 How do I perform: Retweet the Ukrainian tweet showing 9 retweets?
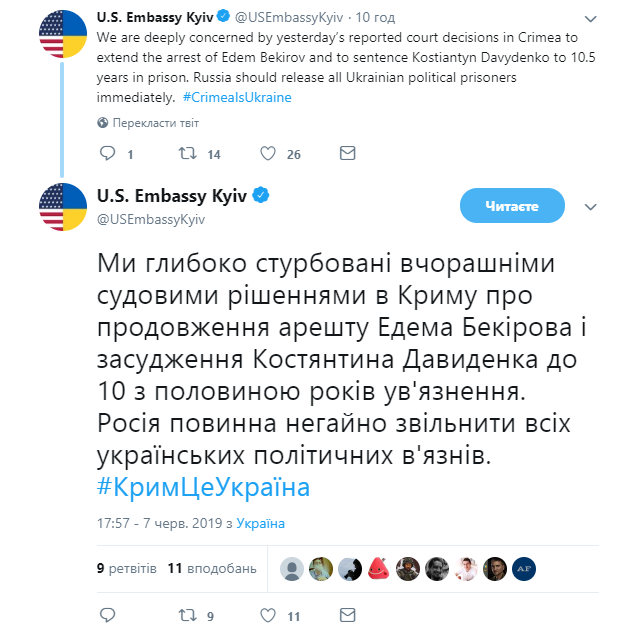186,616
